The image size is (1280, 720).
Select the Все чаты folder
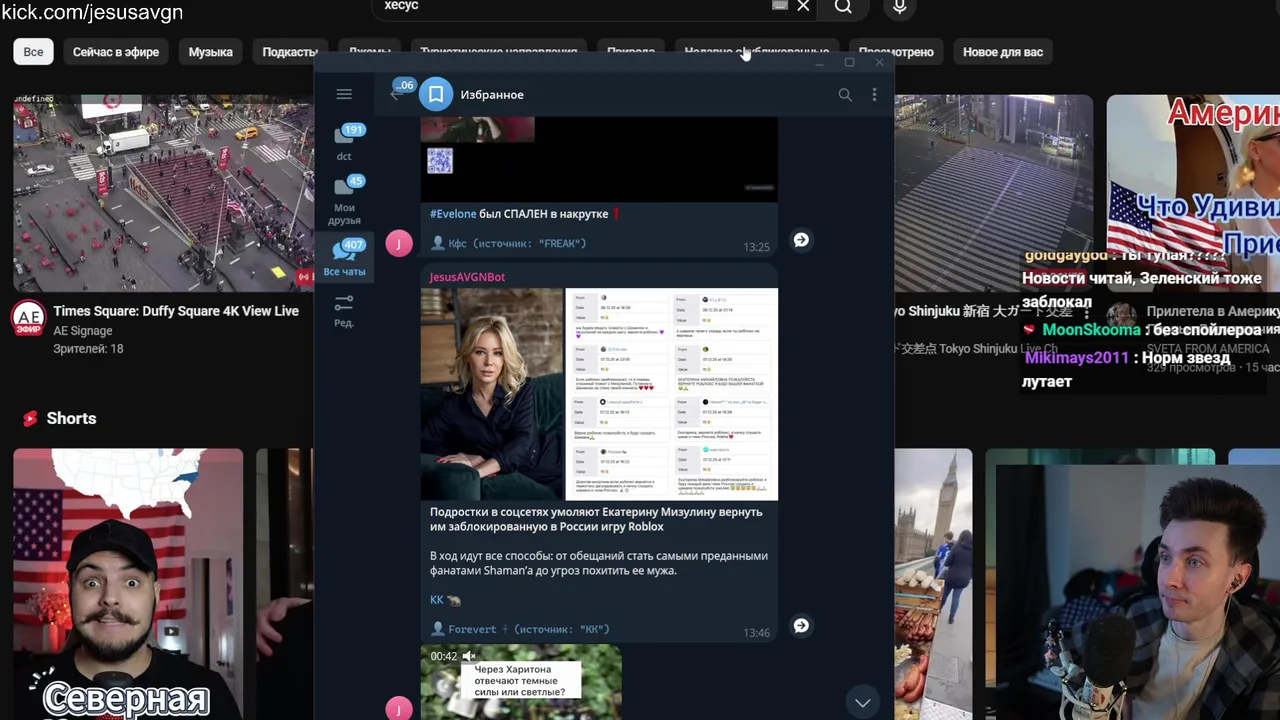click(344, 258)
